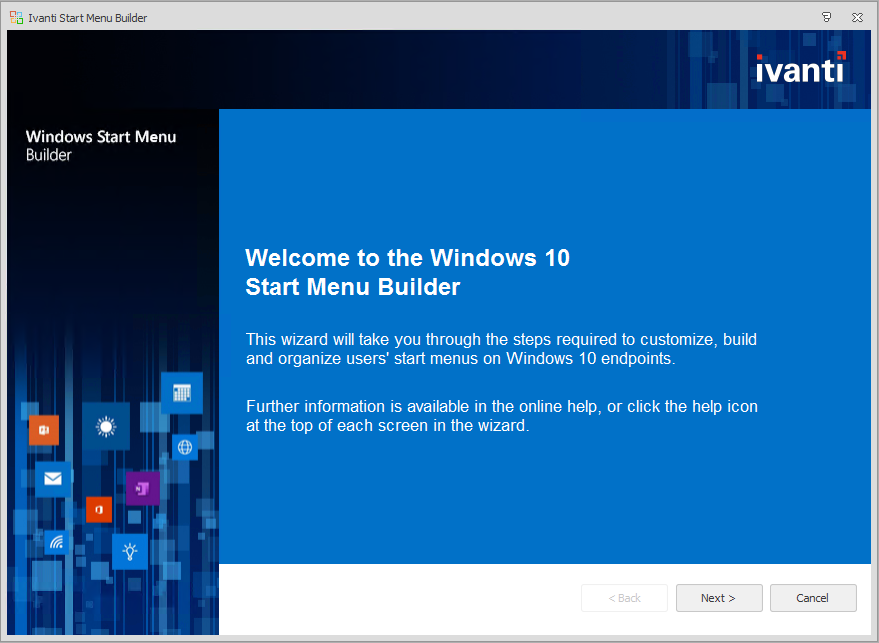Click the Wi-Fi signal tile icon
The height and width of the screenshot is (643, 879).
[57, 542]
